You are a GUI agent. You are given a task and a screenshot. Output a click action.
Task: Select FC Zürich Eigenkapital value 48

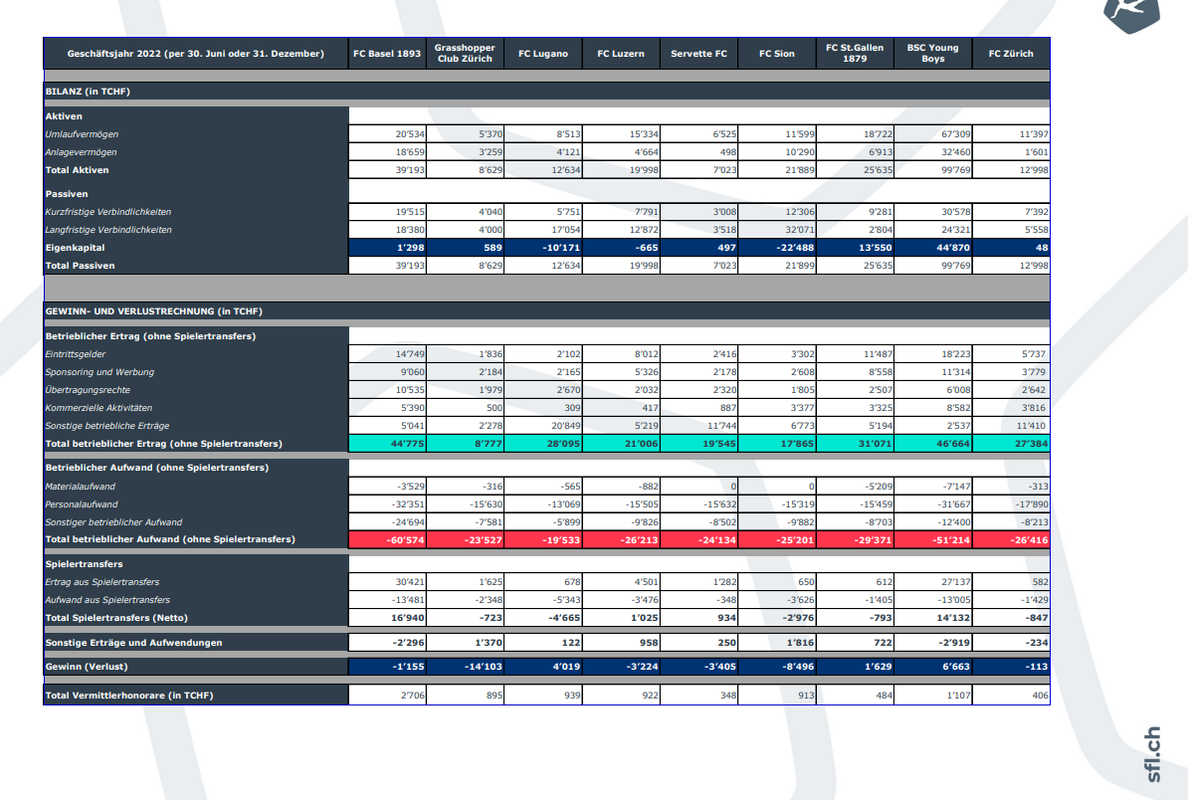pyautogui.click(x=1011, y=248)
